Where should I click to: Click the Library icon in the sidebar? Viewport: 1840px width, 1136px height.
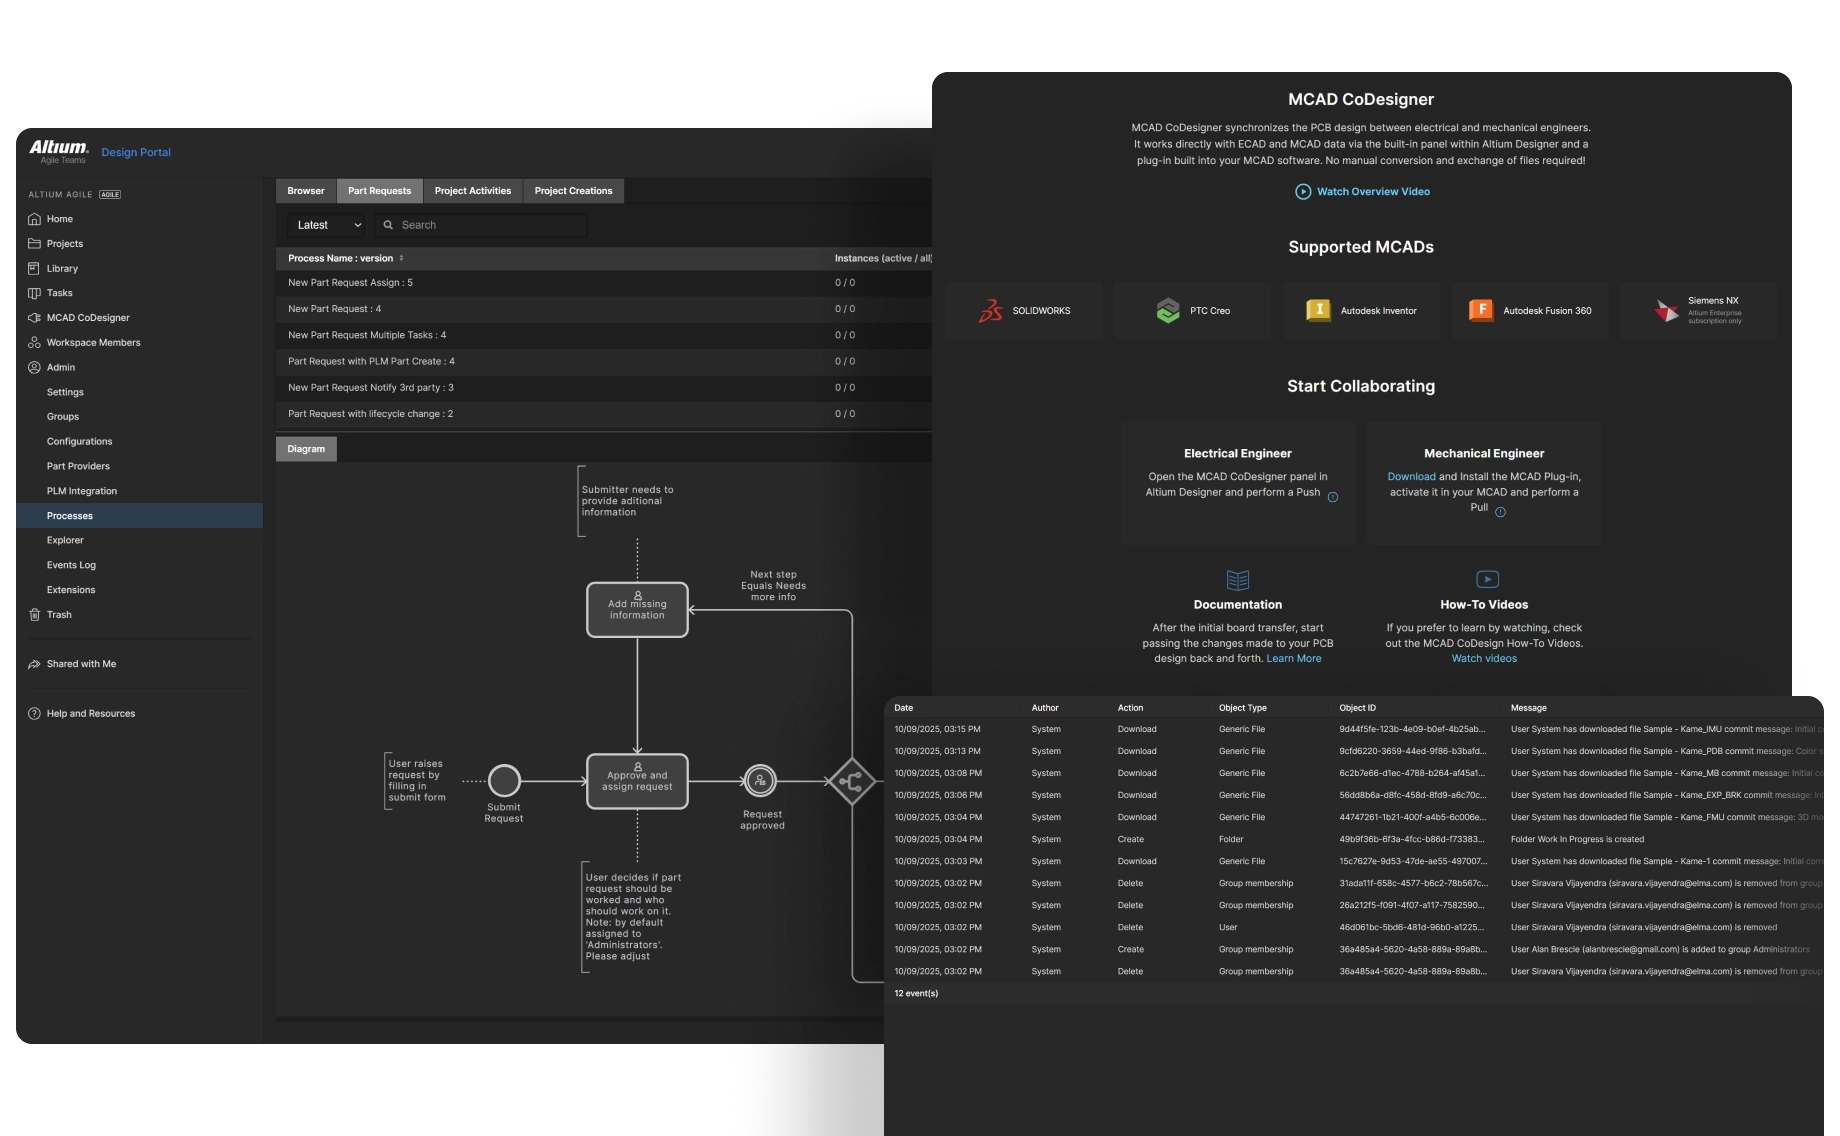click(x=34, y=268)
